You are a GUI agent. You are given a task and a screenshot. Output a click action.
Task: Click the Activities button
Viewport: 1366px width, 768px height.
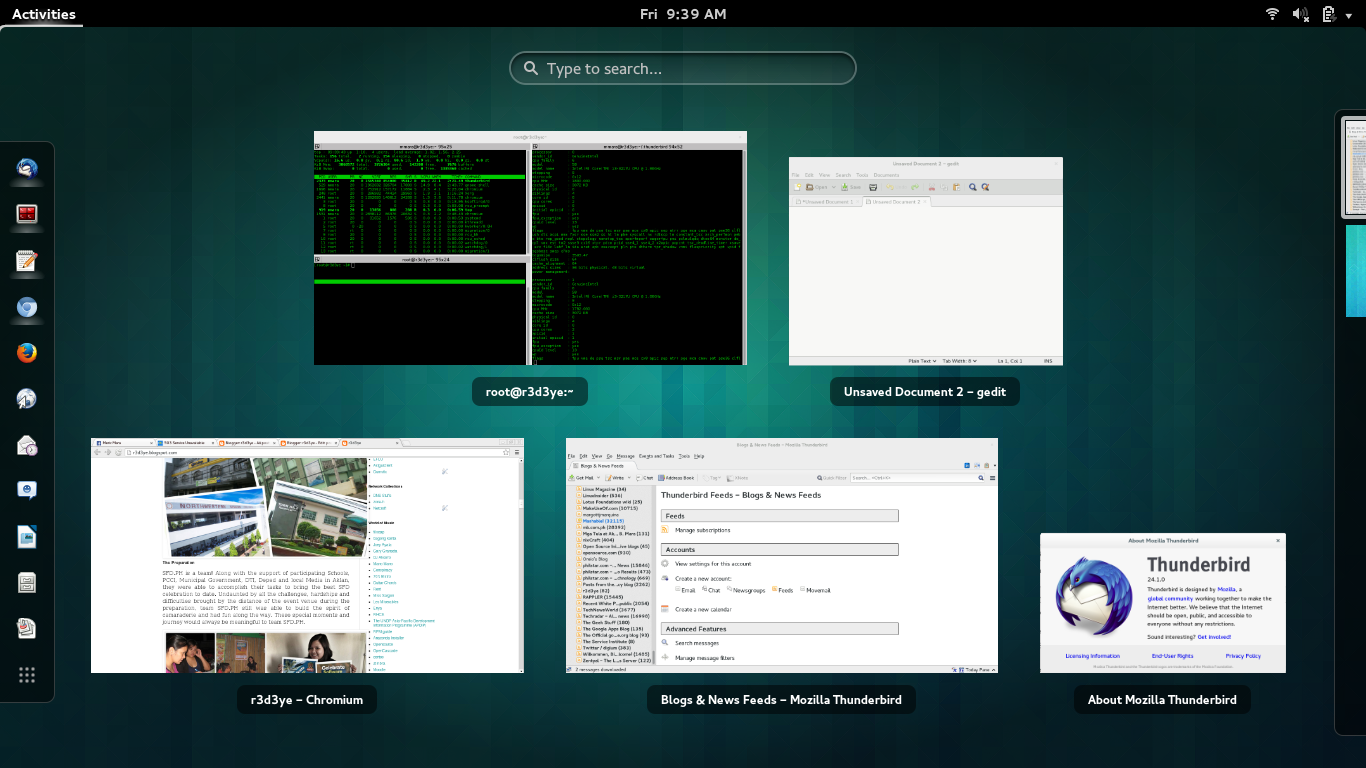pos(43,14)
